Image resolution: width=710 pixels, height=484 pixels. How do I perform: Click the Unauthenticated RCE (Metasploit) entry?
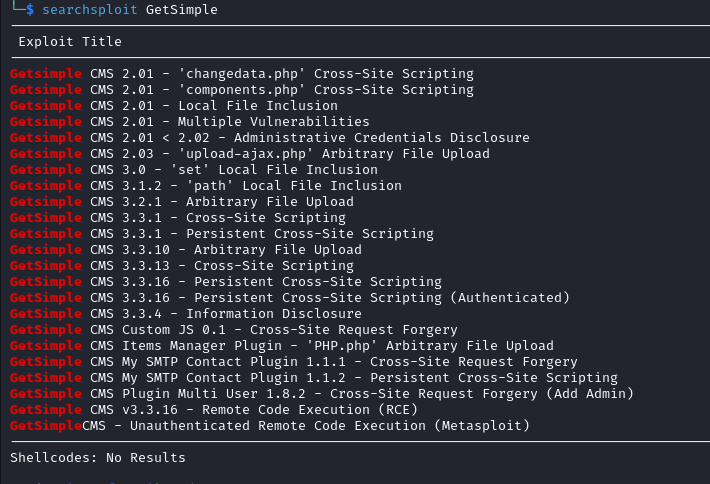270,426
